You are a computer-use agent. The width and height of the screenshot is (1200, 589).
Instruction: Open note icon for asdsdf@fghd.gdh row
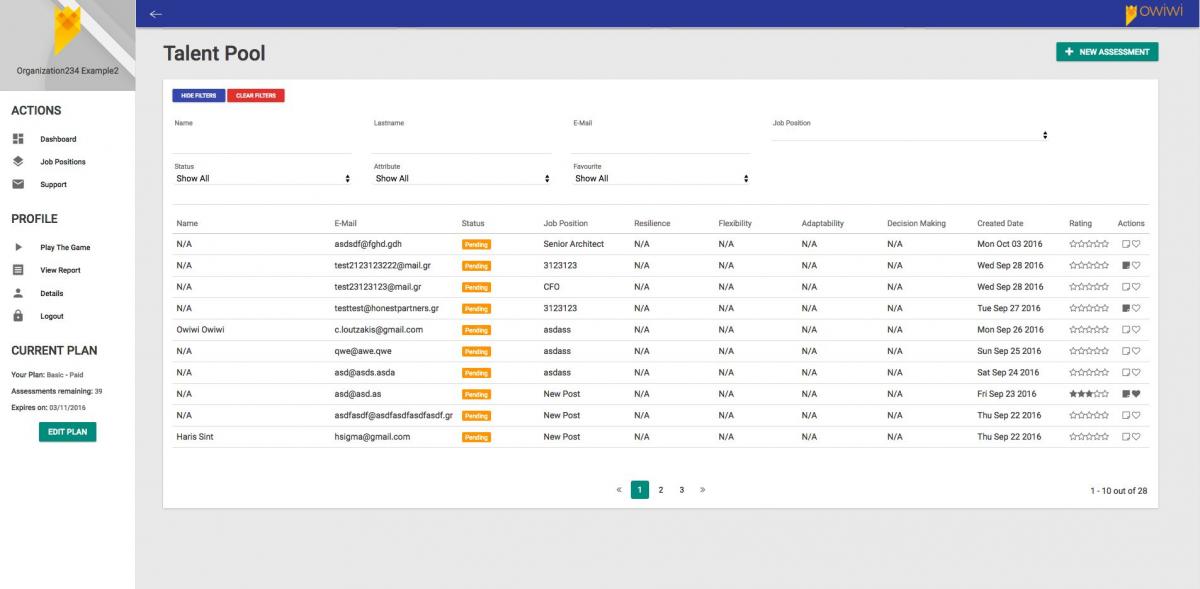1125,244
